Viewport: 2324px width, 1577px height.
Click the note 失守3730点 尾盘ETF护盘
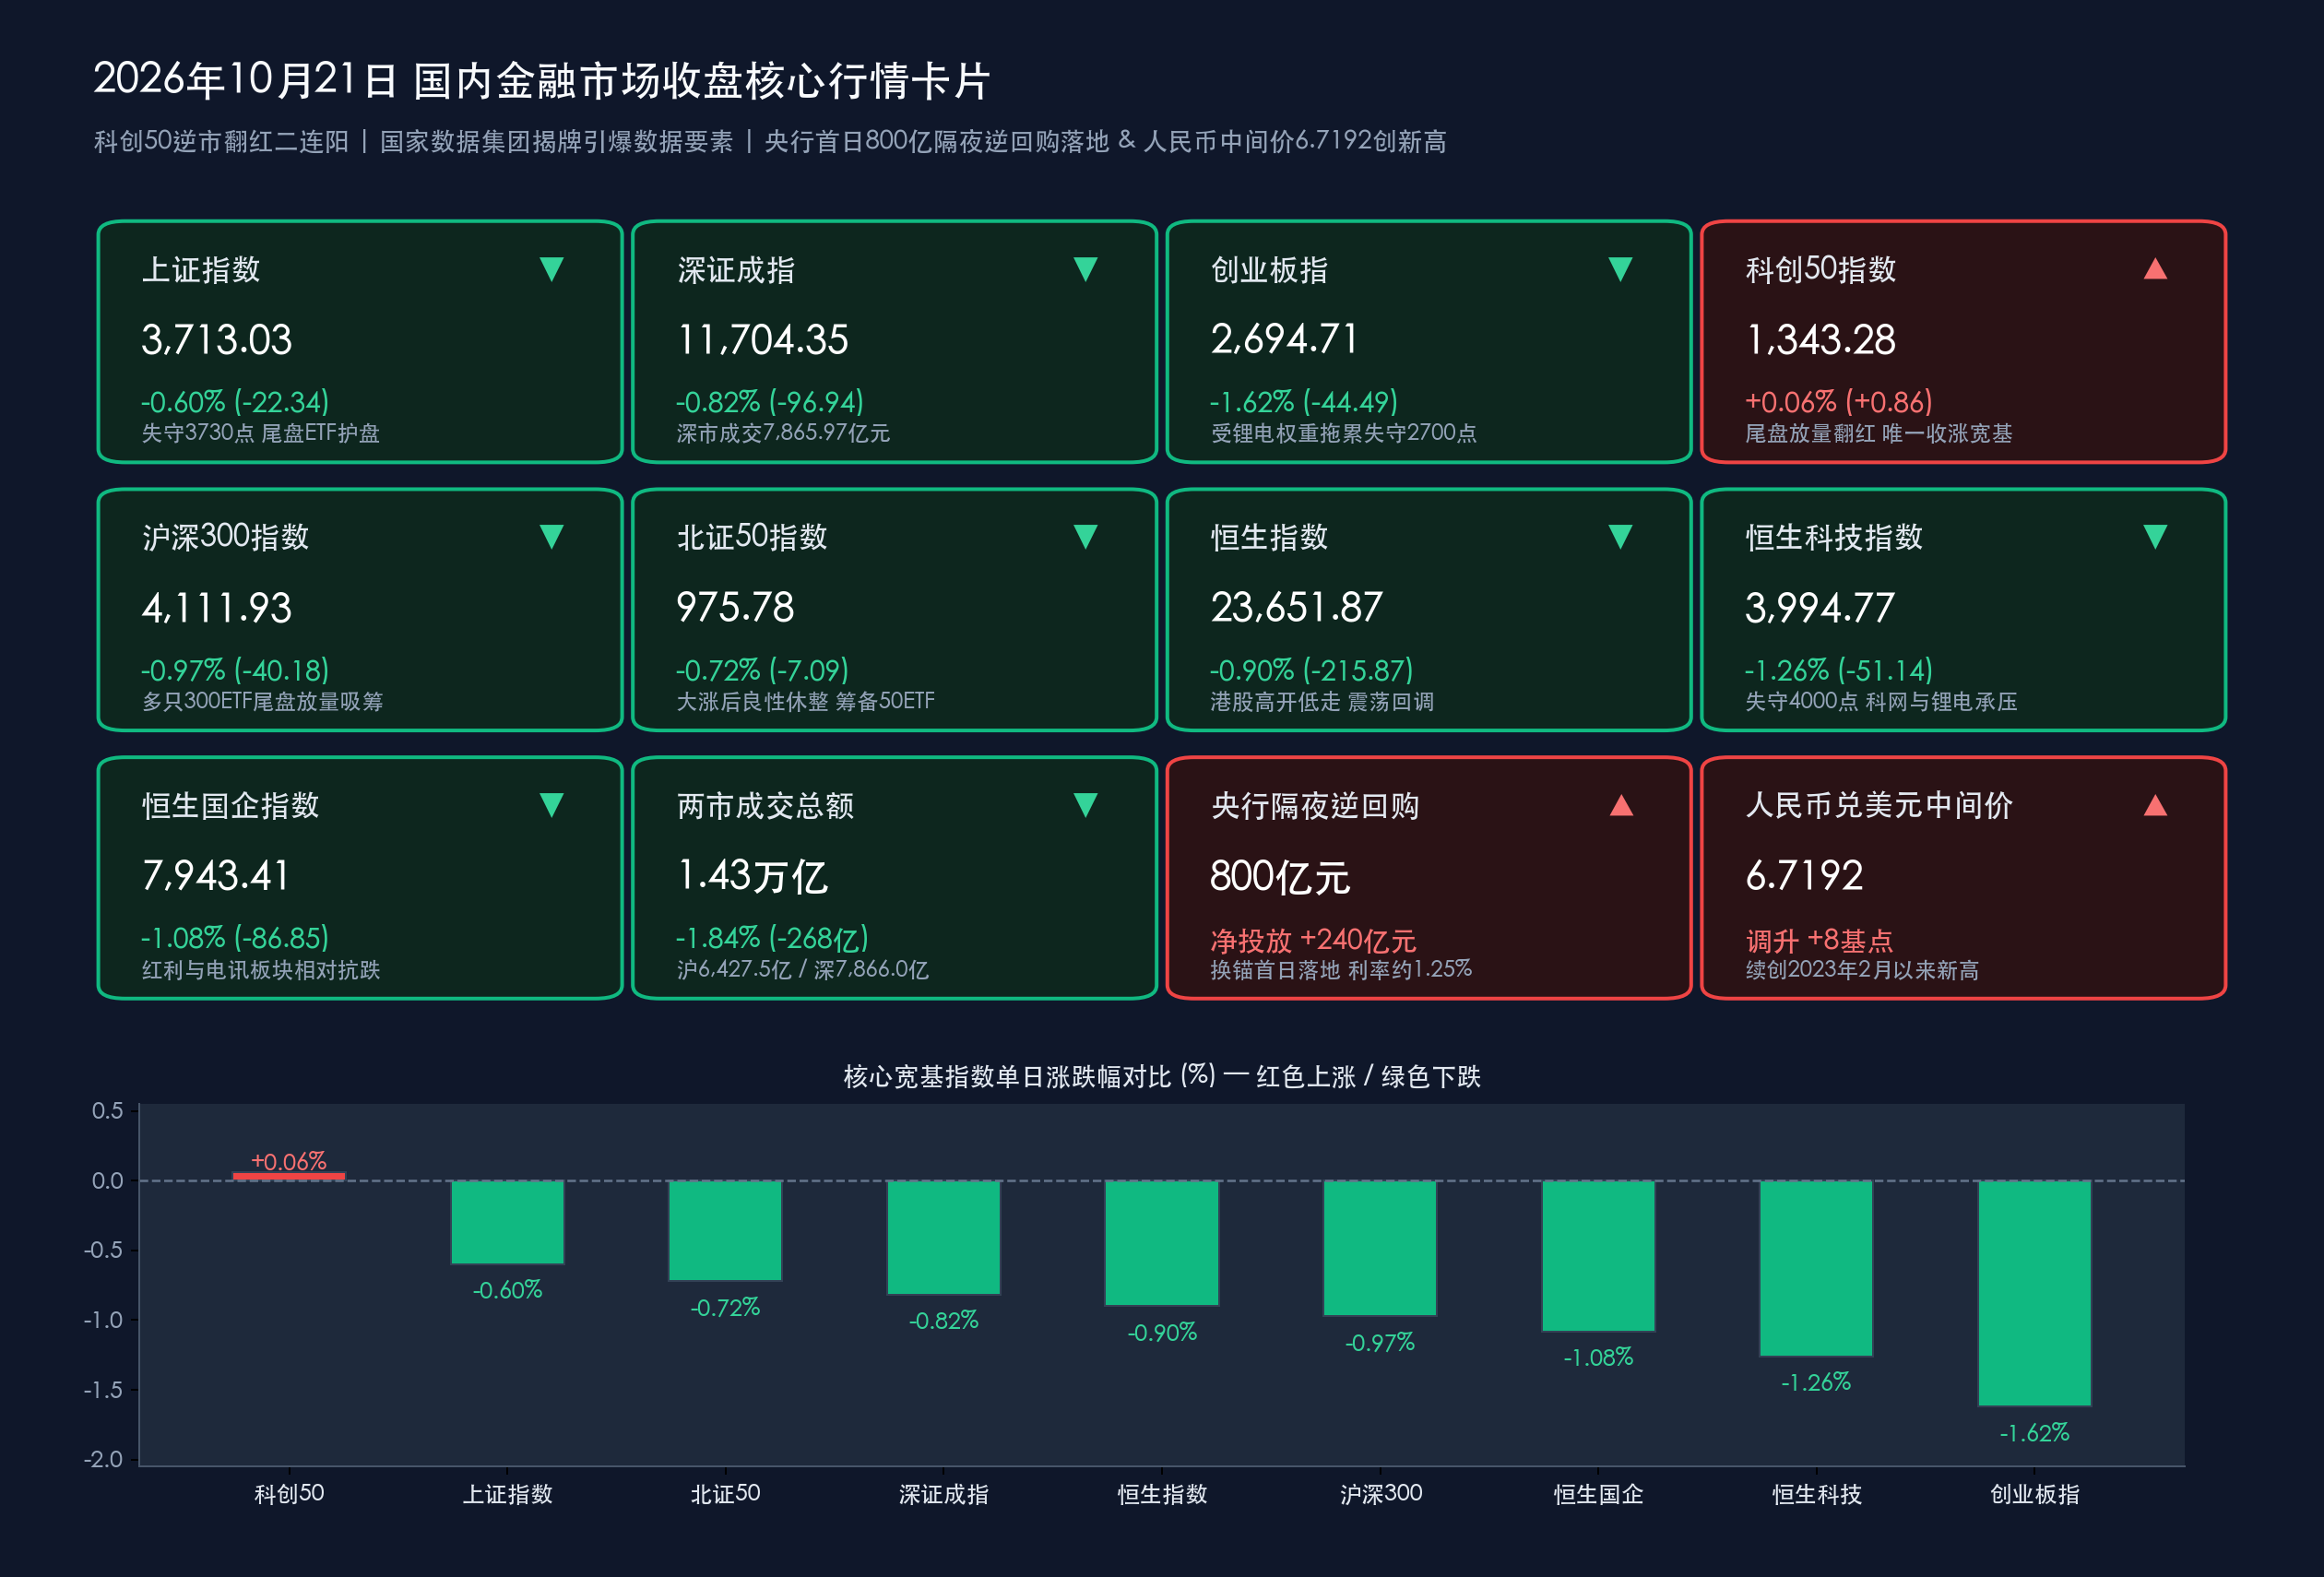261,433
